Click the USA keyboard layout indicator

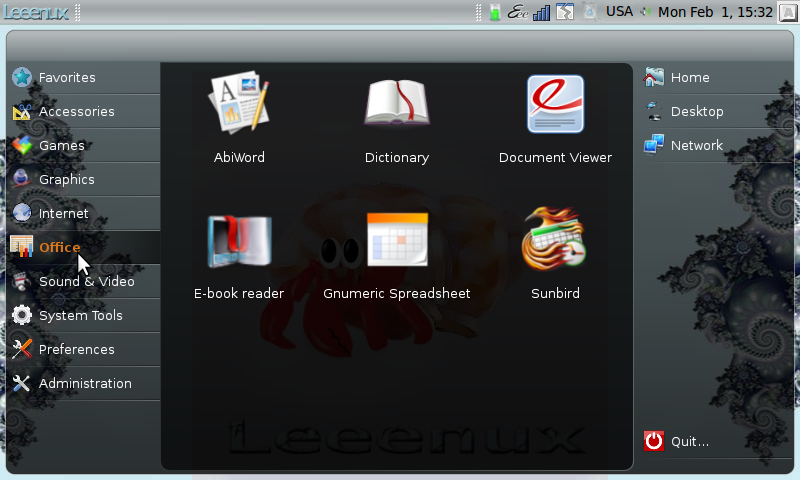619,11
